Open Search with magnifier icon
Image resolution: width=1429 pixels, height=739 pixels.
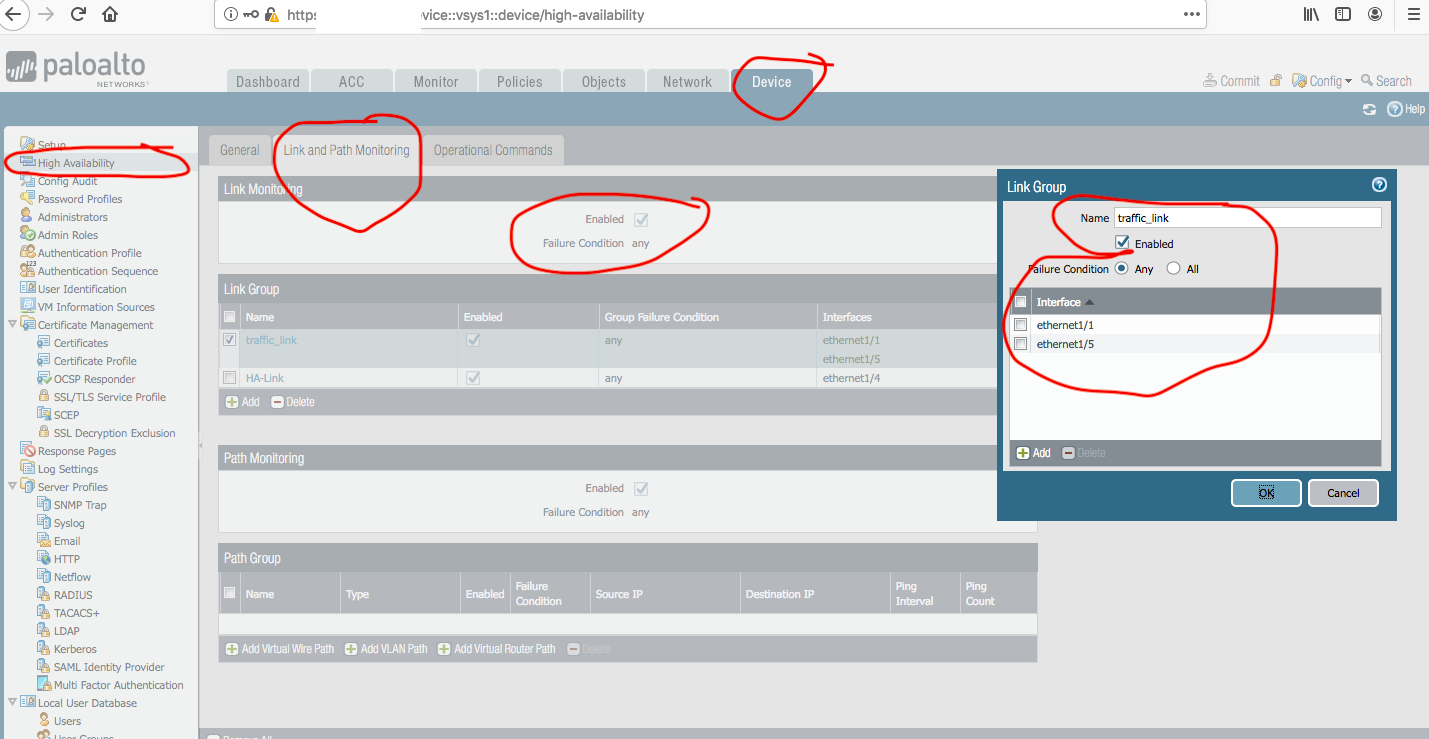(x=1367, y=81)
